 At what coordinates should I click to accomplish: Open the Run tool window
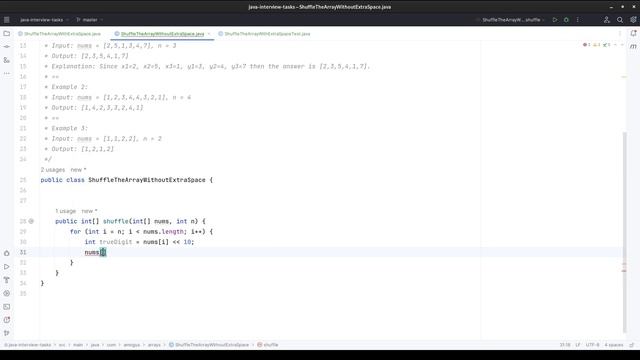pyautogui.click(x=7, y=267)
